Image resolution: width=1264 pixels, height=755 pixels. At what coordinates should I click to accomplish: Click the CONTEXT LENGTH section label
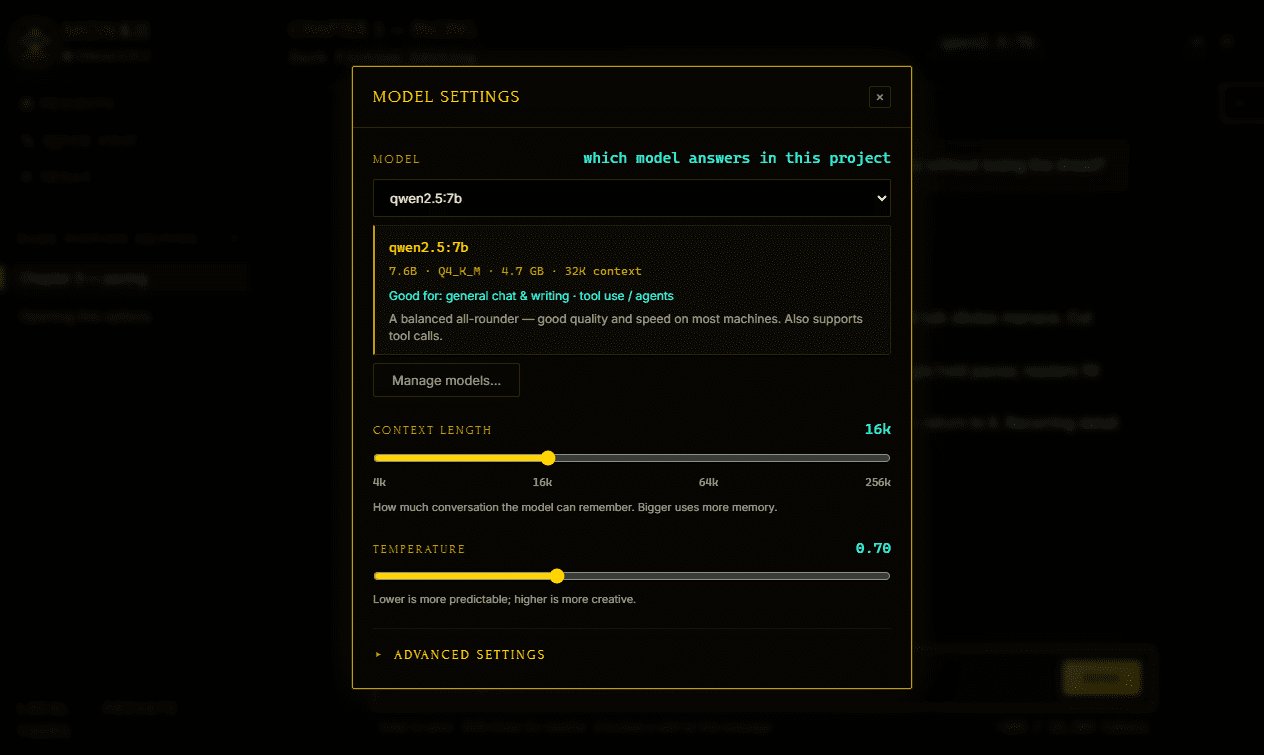point(432,430)
